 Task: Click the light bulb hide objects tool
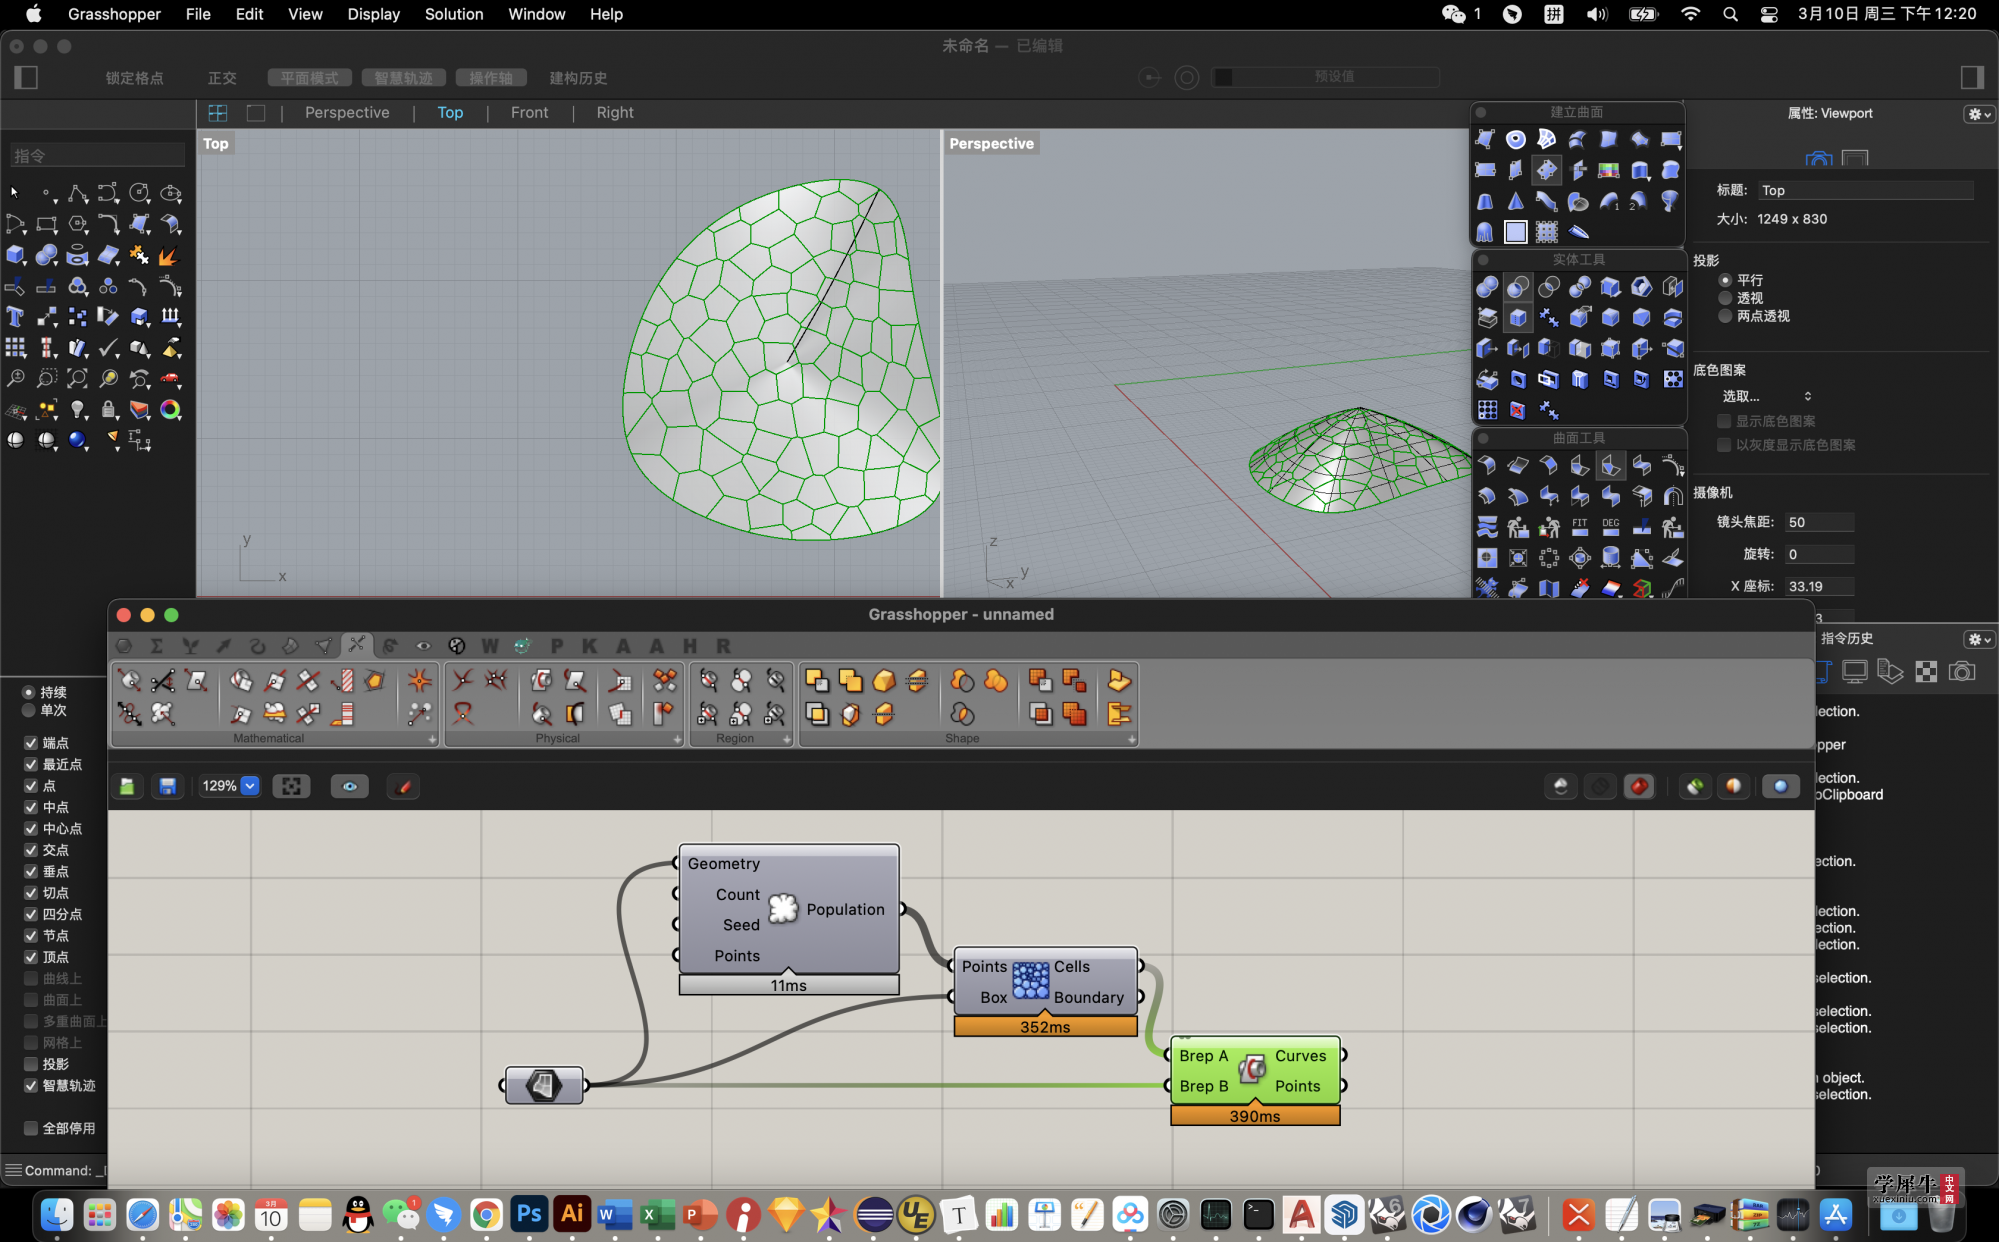point(77,410)
